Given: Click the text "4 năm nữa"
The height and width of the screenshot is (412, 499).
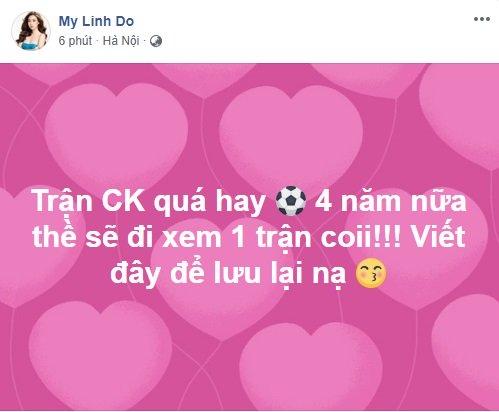Looking at the screenshot, I should pos(391,201).
